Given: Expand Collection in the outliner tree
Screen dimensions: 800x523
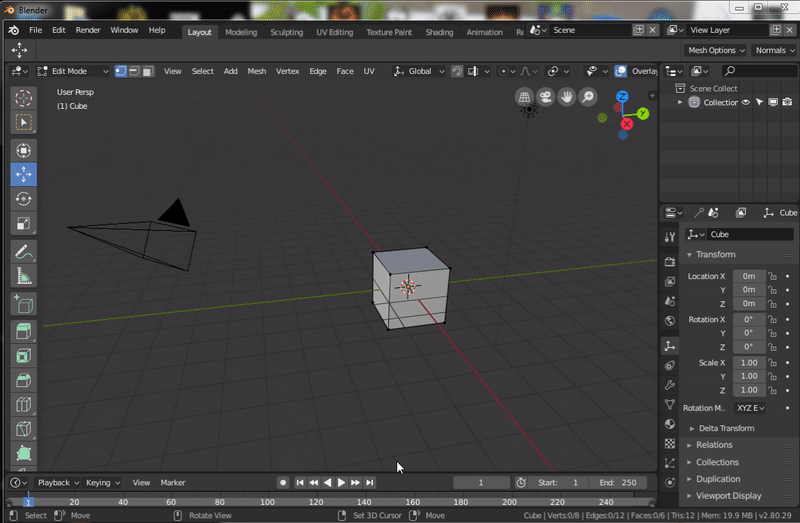Looking at the screenshot, I should tap(680, 102).
